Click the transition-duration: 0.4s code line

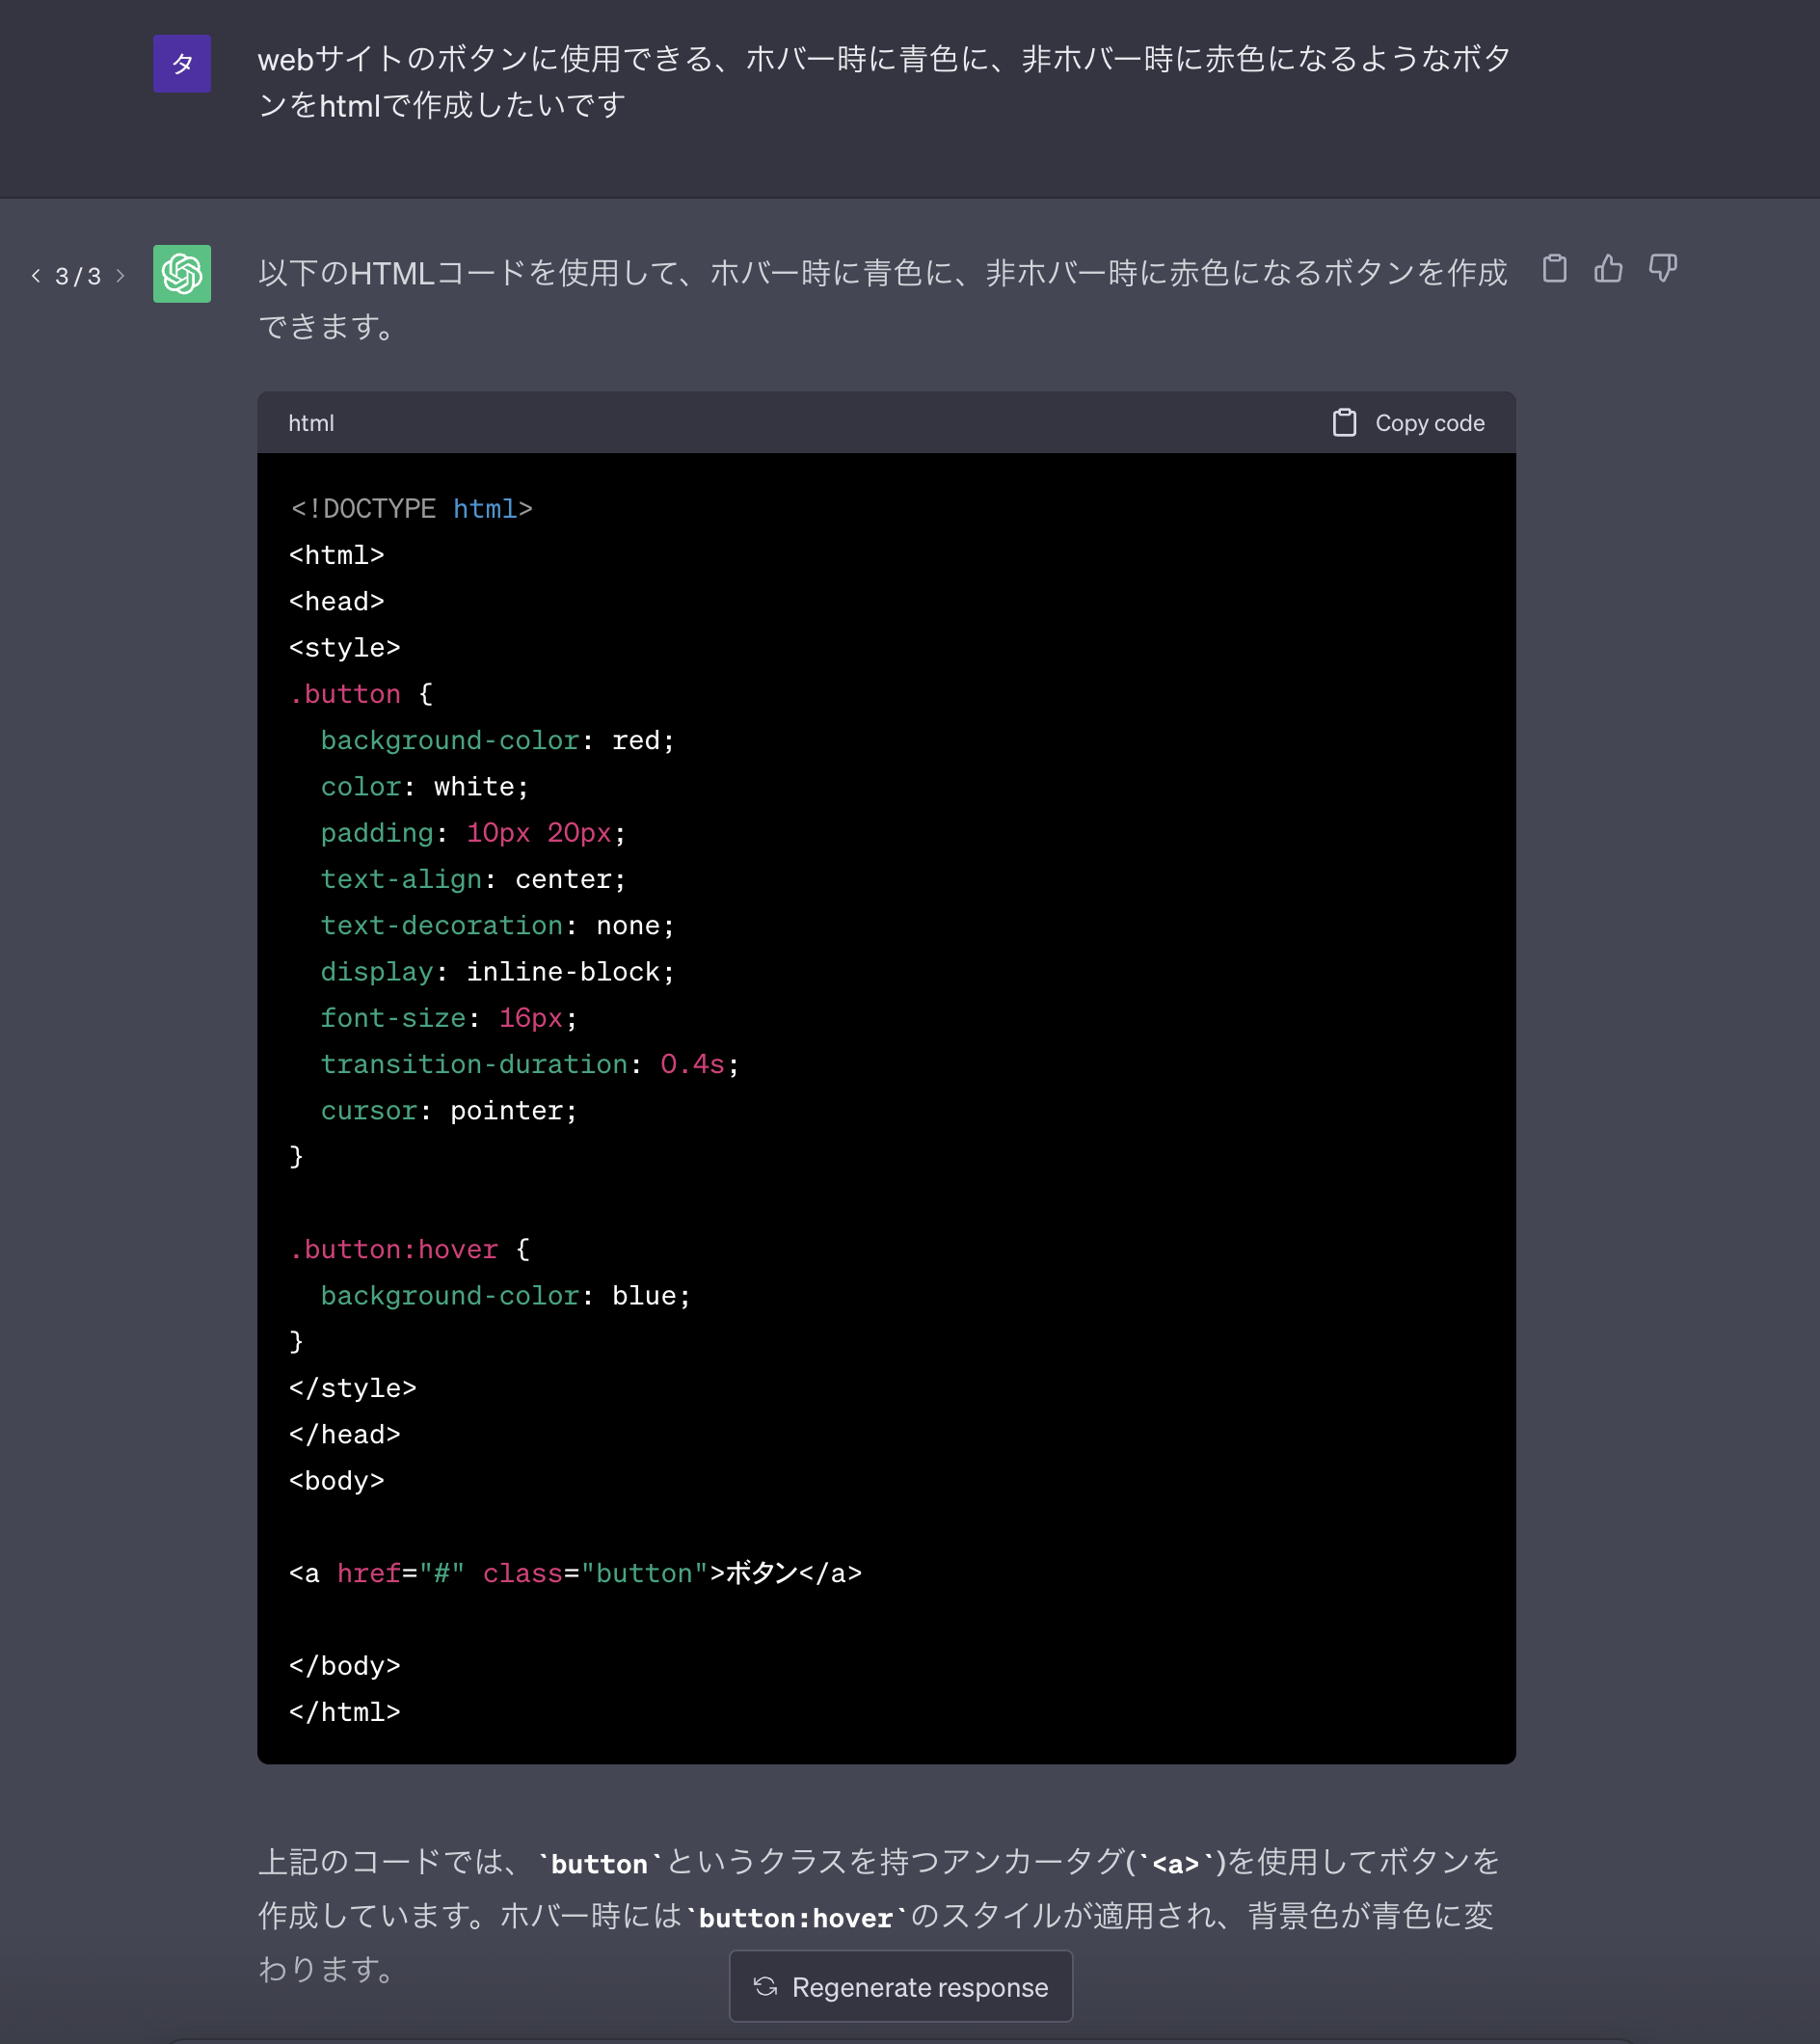pos(529,1065)
